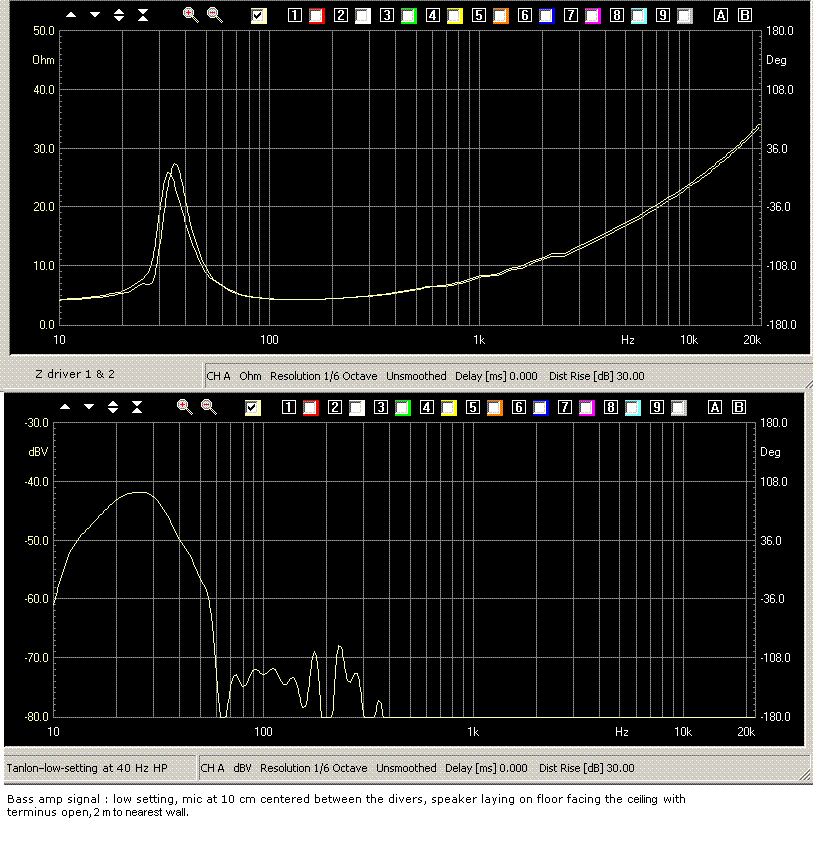Click 'Resolution 1/6 Octave' in top status bar
The height and width of the screenshot is (855, 813).
(x=324, y=376)
